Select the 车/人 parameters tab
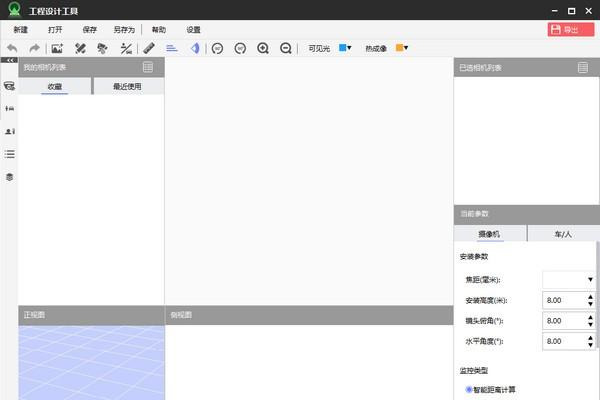The width and height of the screenshot is (600, 400). coord(563,233)
